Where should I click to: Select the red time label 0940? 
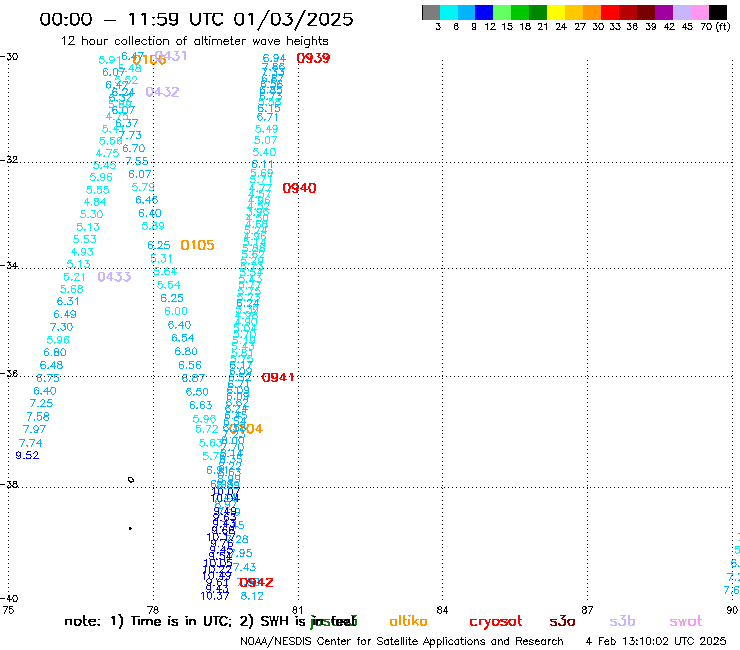299,188
